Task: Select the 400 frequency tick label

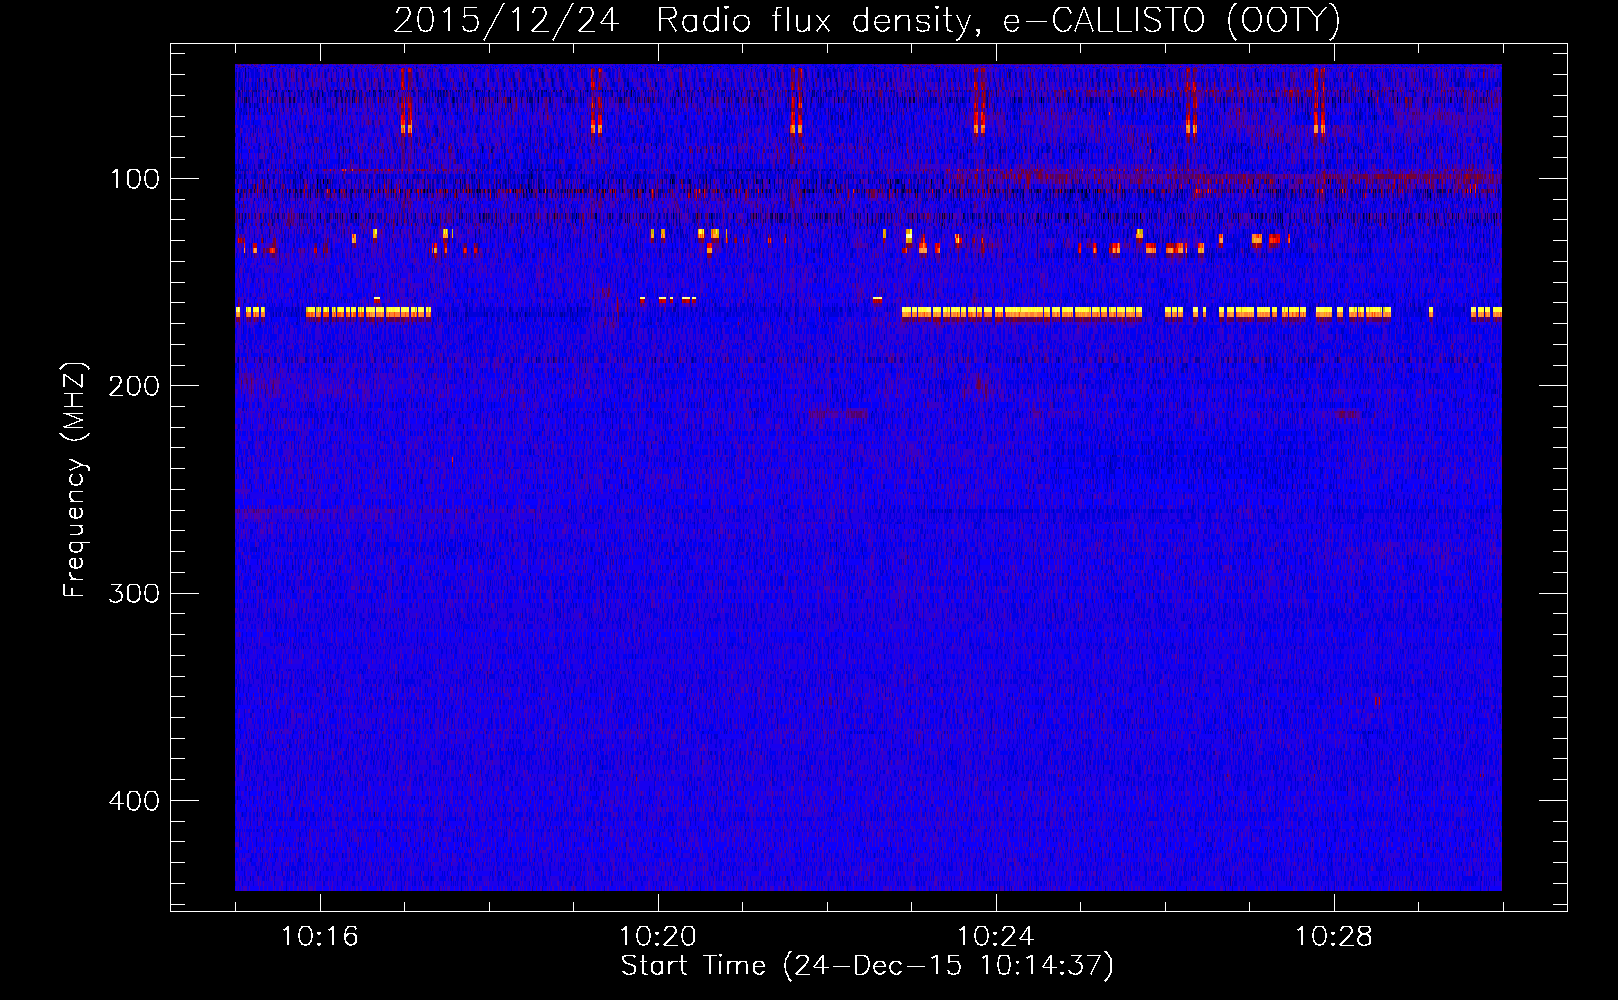Action: [134, 801]
